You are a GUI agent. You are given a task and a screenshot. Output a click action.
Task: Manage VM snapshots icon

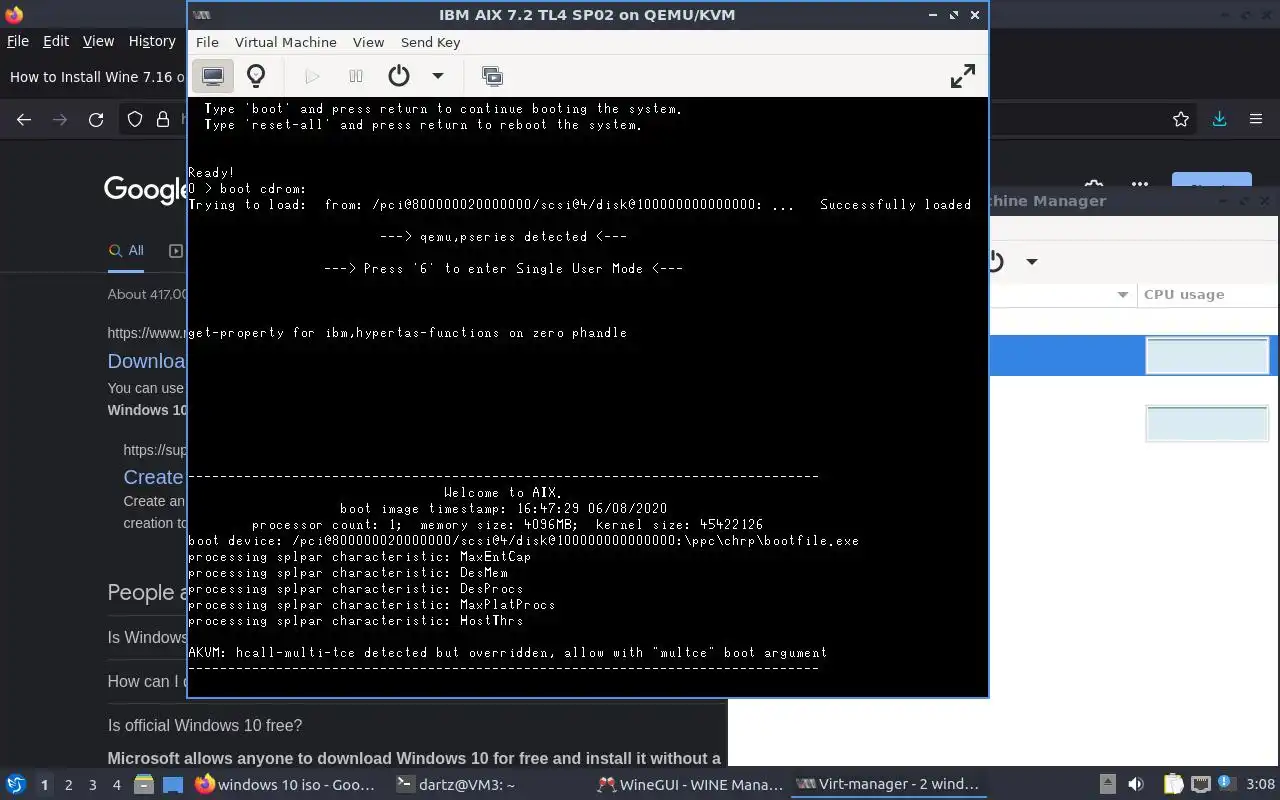(x=491, y=76)
